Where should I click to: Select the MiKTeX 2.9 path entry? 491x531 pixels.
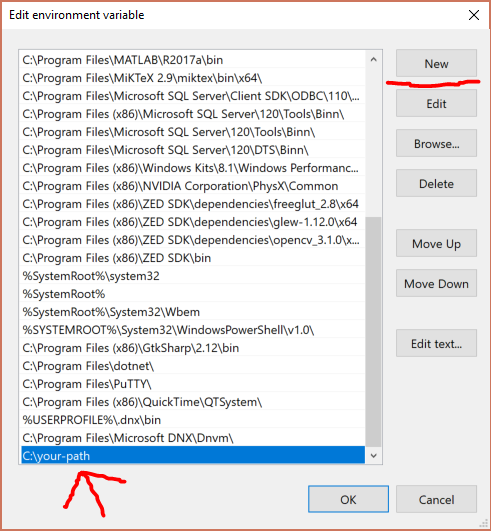[x=192, y=78]
